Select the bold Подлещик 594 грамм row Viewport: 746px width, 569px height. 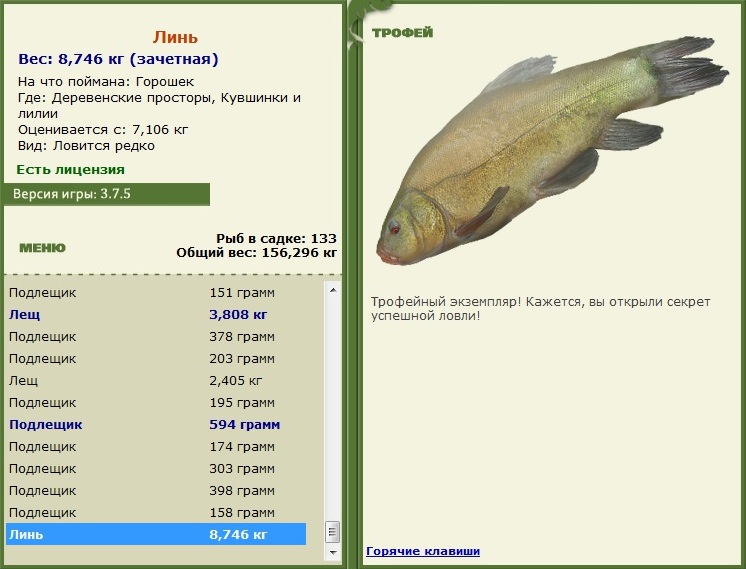pyautogui.click(x=156, y=424)
